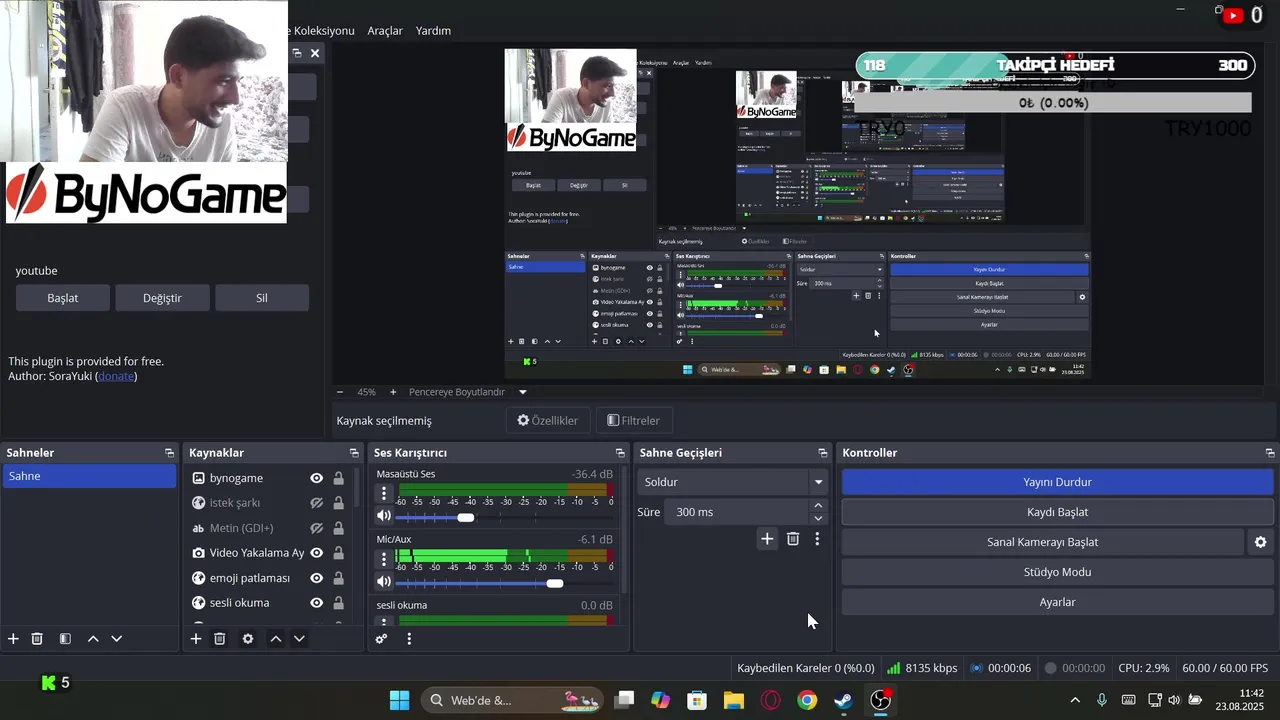Click Kaydı Başlat button
This screenshot has height=720, width=1280.
(x=1057, y=512)
